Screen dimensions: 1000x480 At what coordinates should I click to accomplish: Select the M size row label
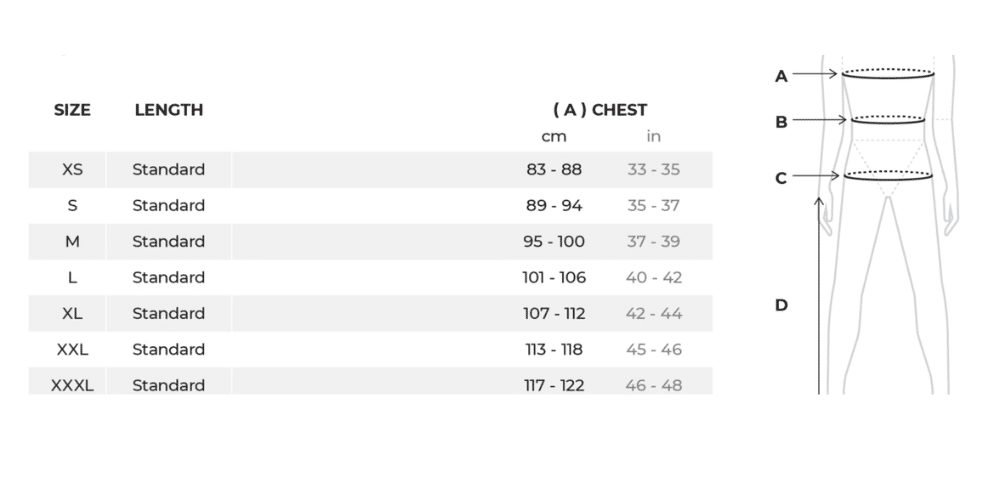pyautogui.click(x=72, y=242)
